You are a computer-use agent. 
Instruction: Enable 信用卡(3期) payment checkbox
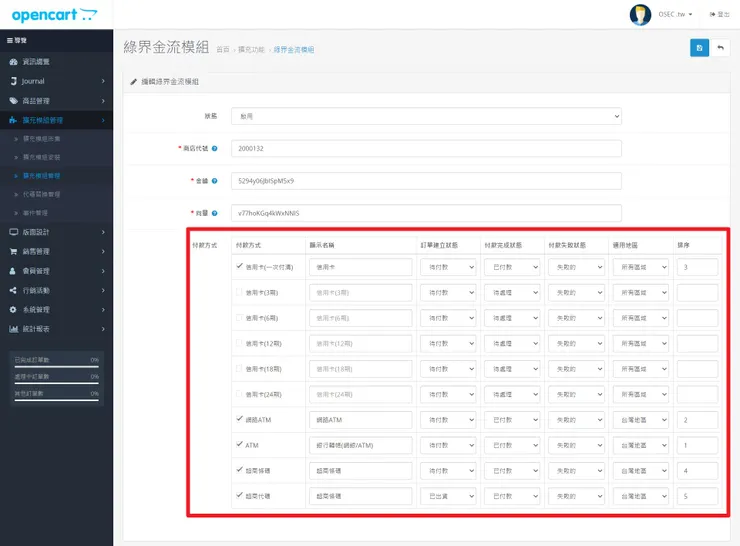click(239, 292)
